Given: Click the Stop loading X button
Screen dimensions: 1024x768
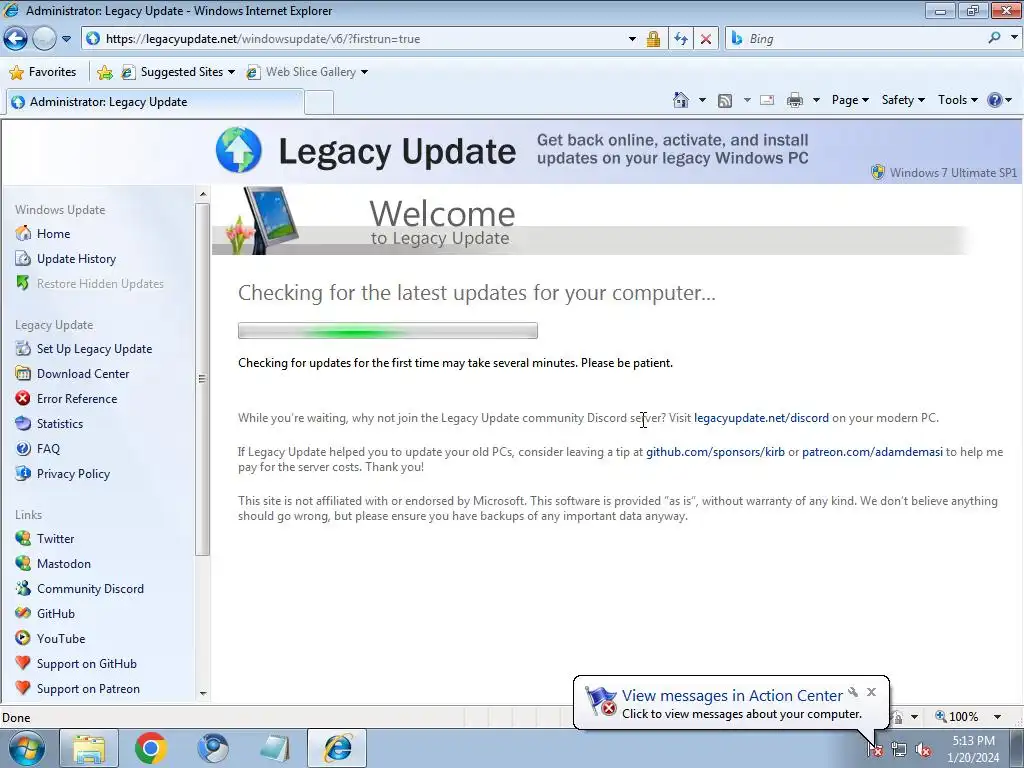Looking at the screenshot, I should [x=706, y=39].
